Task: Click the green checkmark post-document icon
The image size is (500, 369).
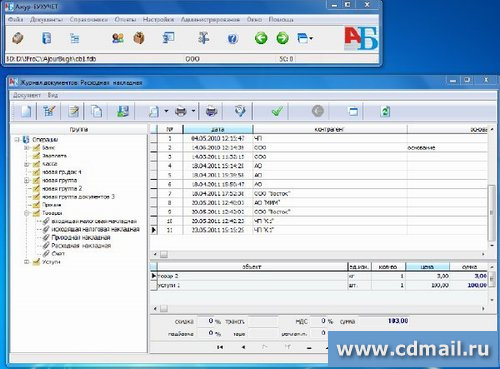Action: tap(277, 111)
